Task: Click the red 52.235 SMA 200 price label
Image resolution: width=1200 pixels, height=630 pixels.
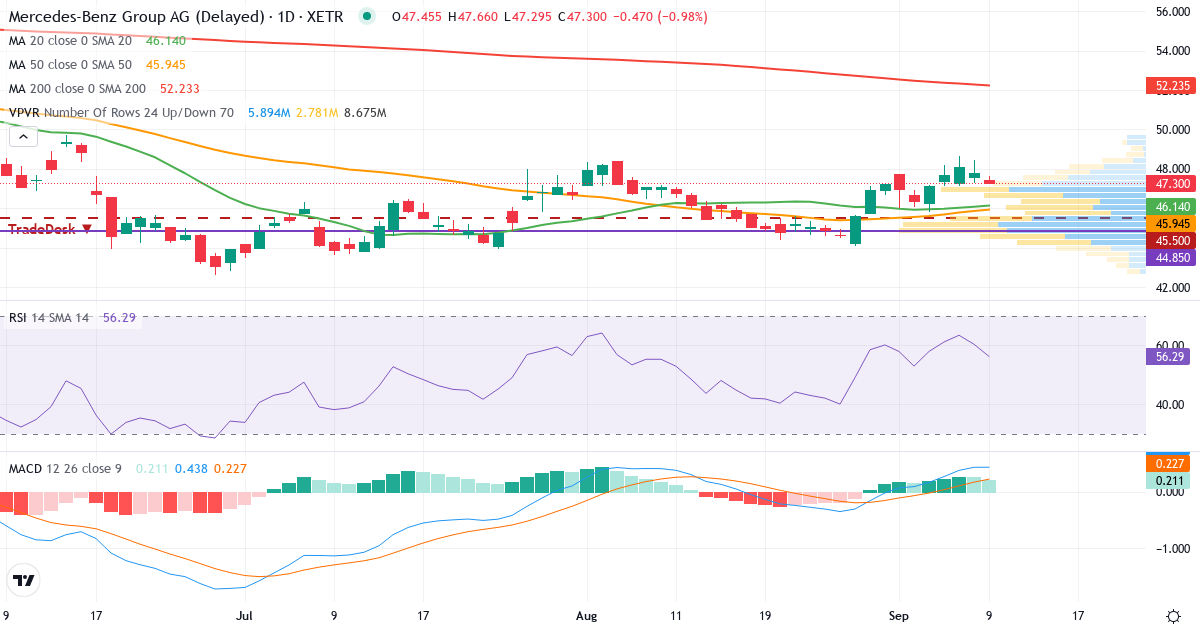Action: 1171,87
